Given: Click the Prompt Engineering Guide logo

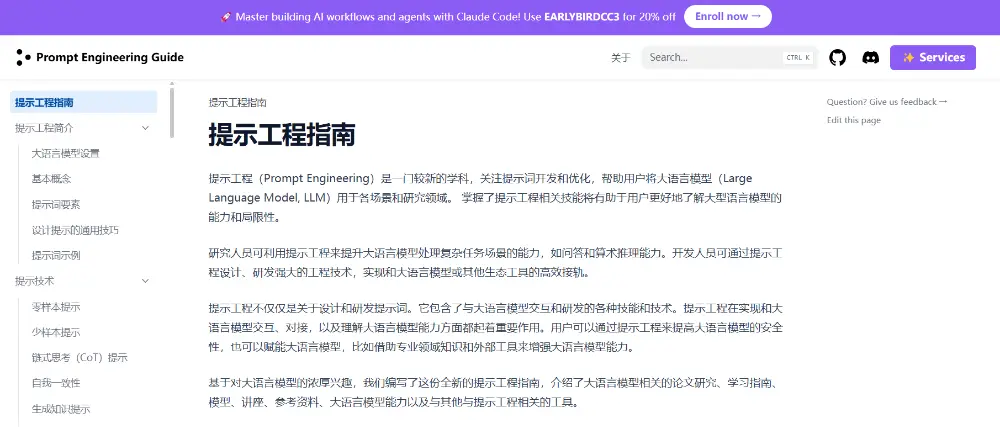Looking at the screenshot, I should (x=100, y=58).
